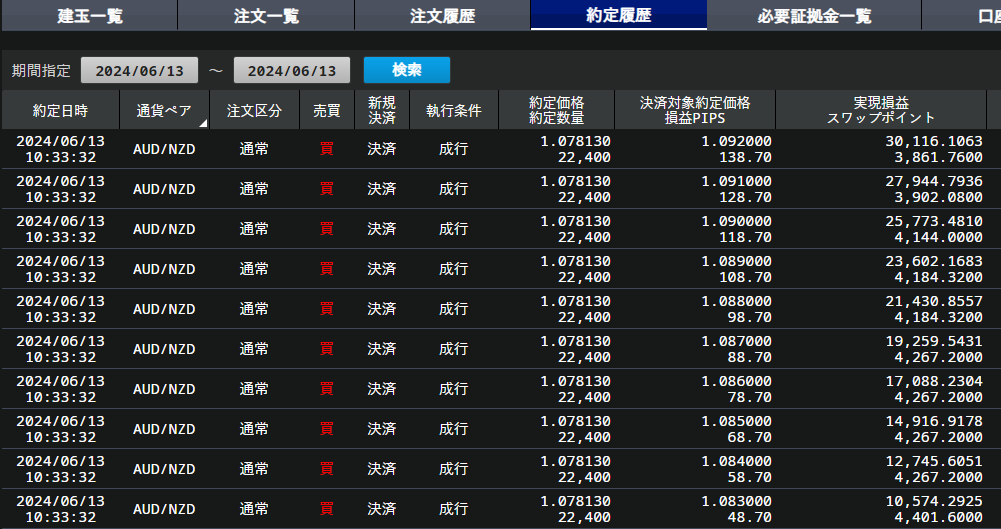Select the realized profit value 12,745.6051
1001x529 pixels.
click(x=933, y=461)
